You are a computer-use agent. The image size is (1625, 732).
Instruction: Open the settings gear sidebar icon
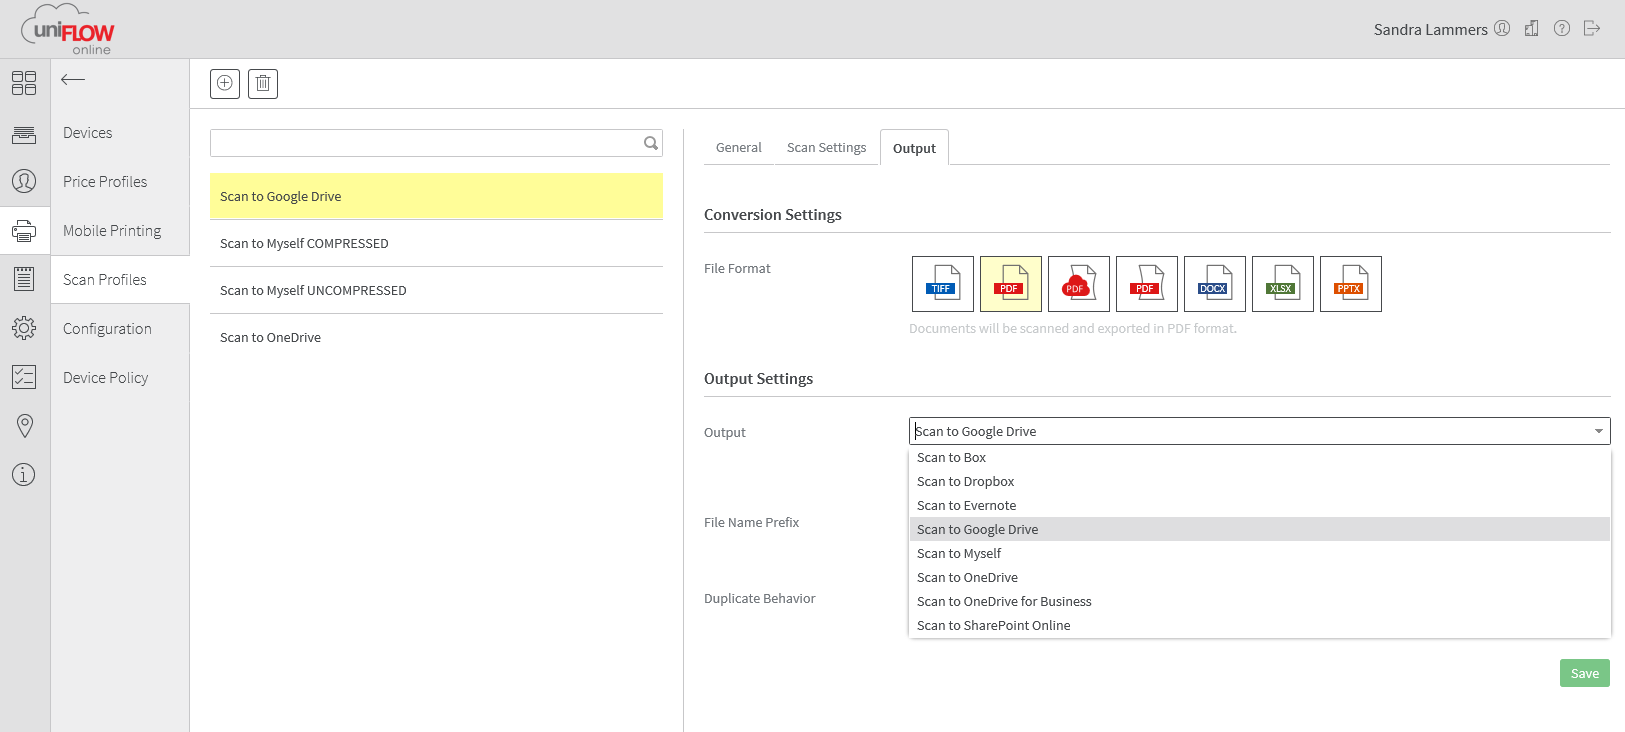(x=24, y=328)
